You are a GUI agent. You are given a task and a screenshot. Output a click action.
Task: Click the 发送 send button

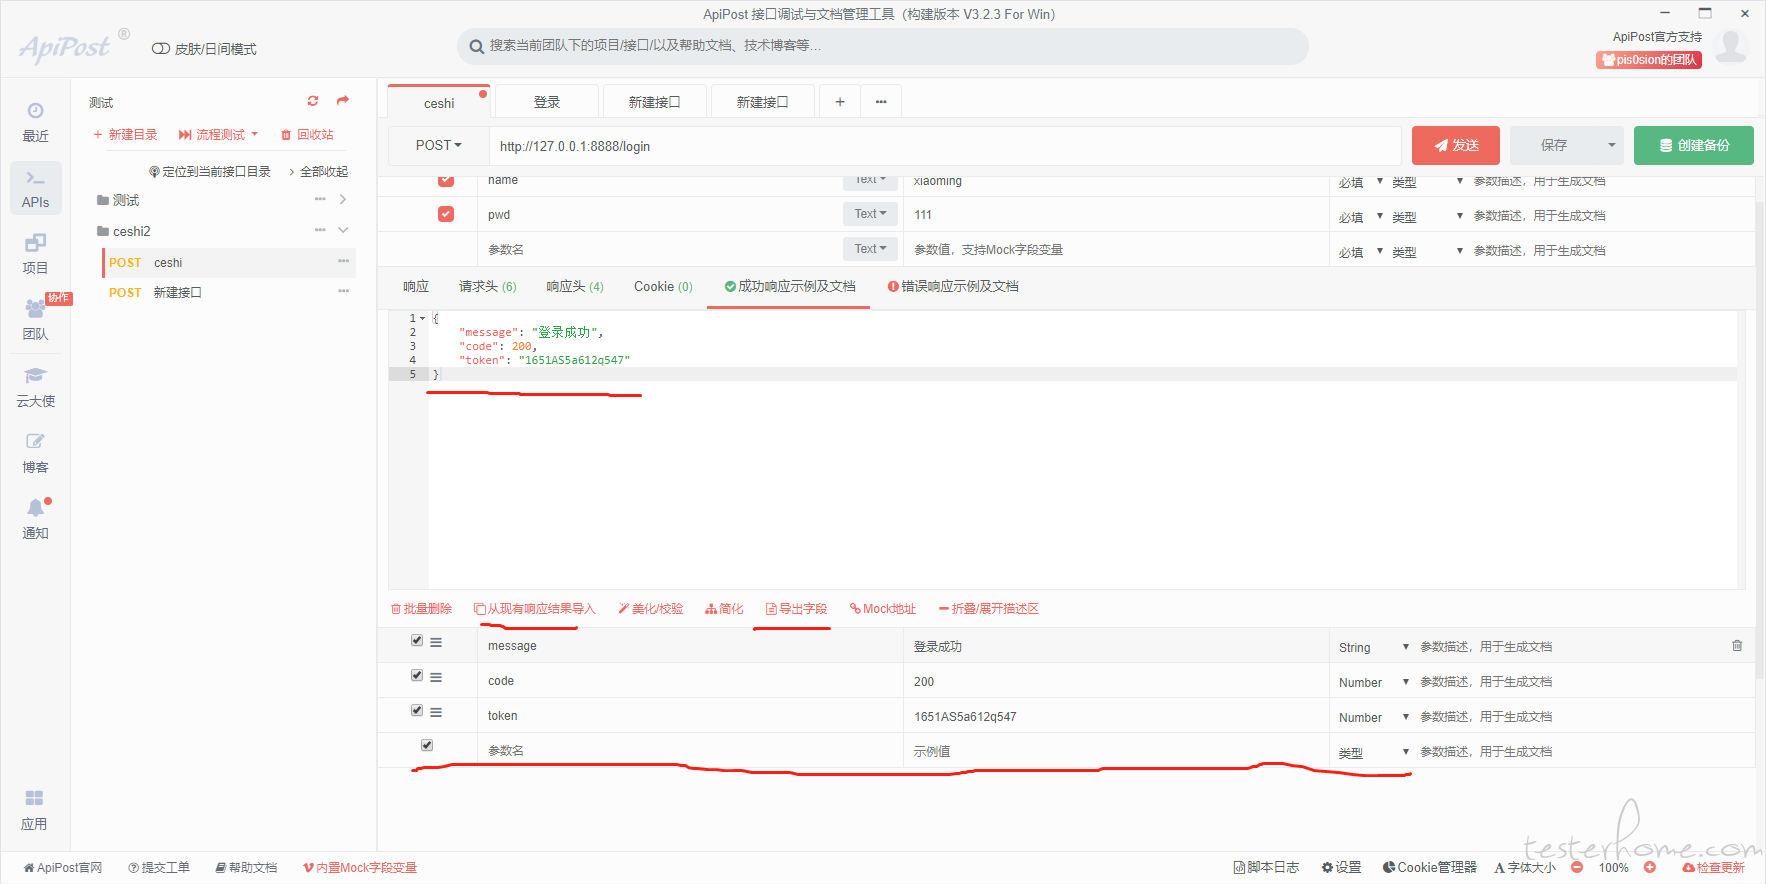[1456, 145]
